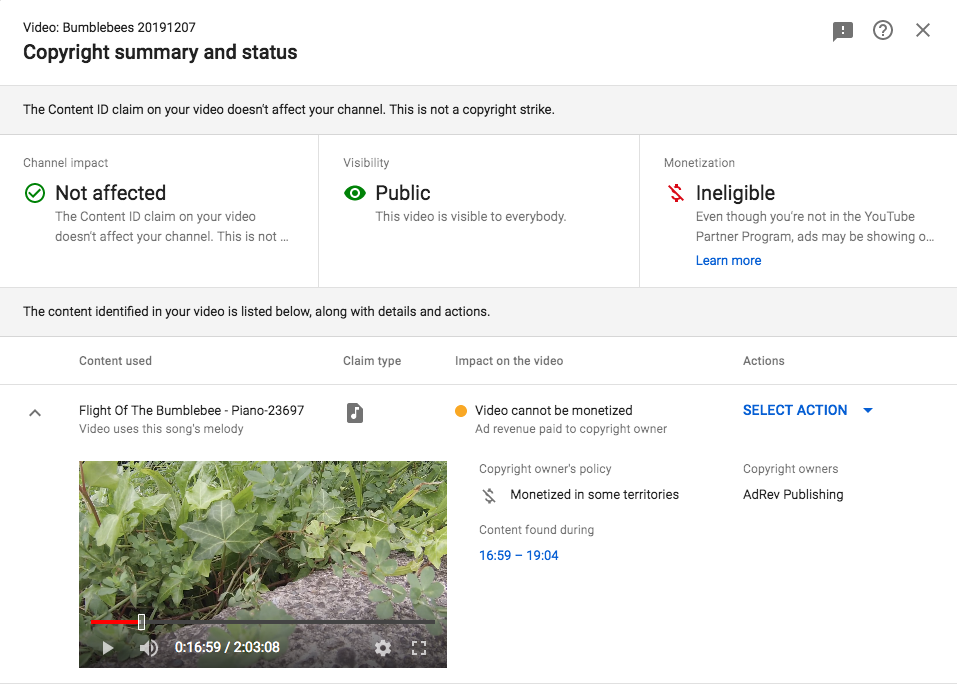Jump to the 16:59 – 19:04 timestamp link
The width and height of the screenshot is (957, 695).
518,555
